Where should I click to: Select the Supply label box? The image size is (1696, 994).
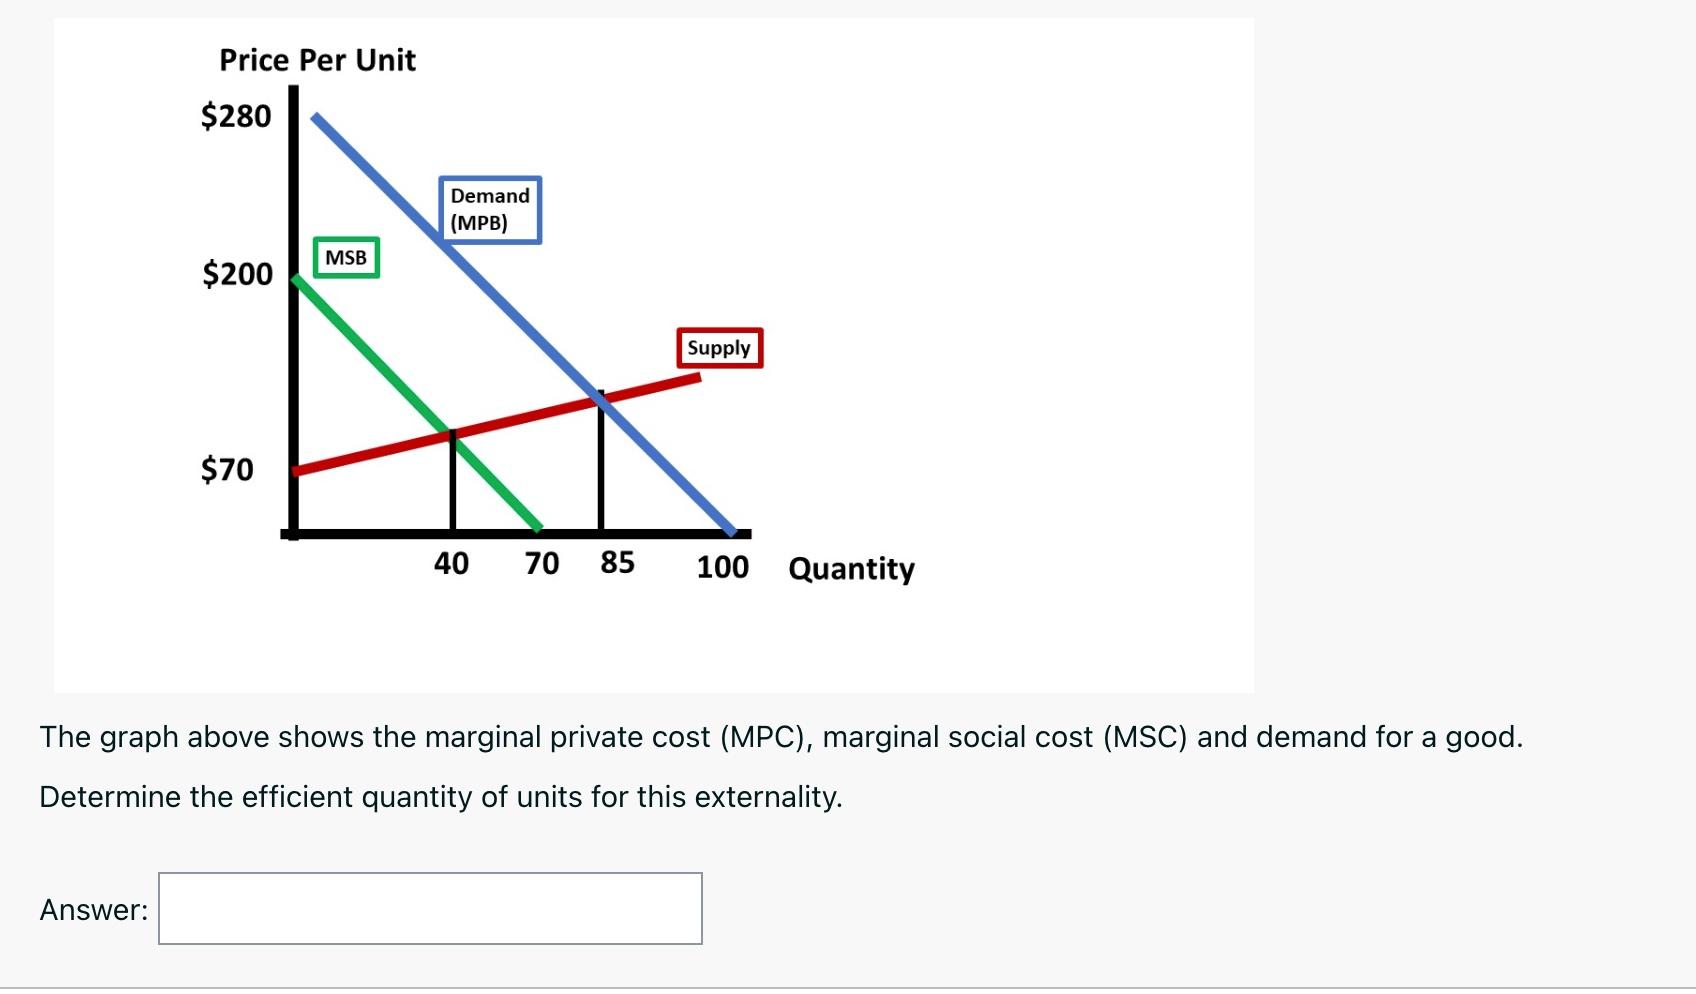click(x=718, y=348)
